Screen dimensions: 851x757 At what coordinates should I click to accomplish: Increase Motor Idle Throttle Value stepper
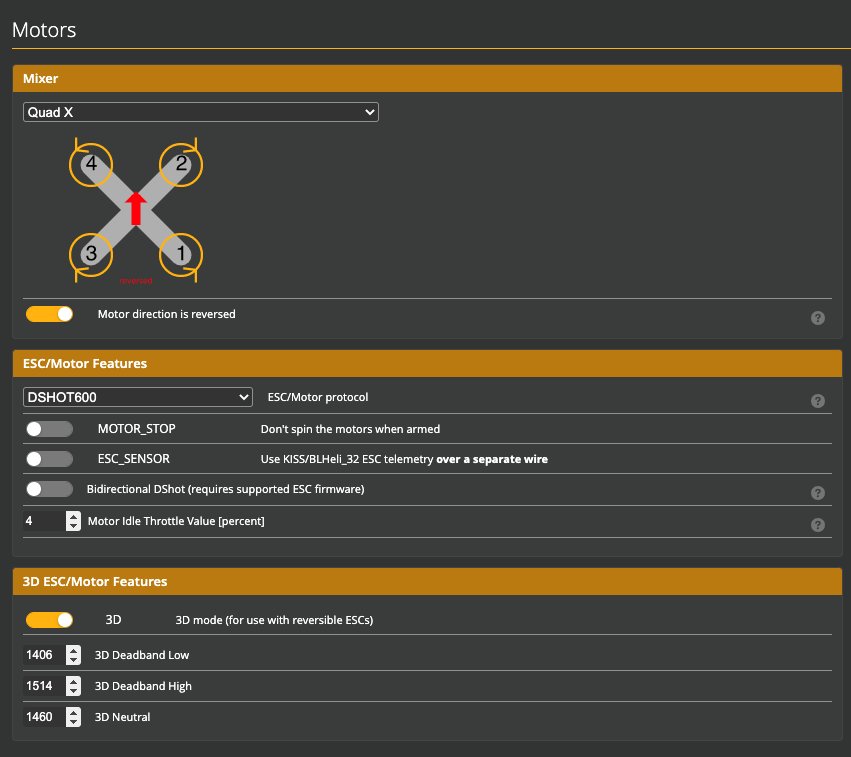(x=73, y=516)
